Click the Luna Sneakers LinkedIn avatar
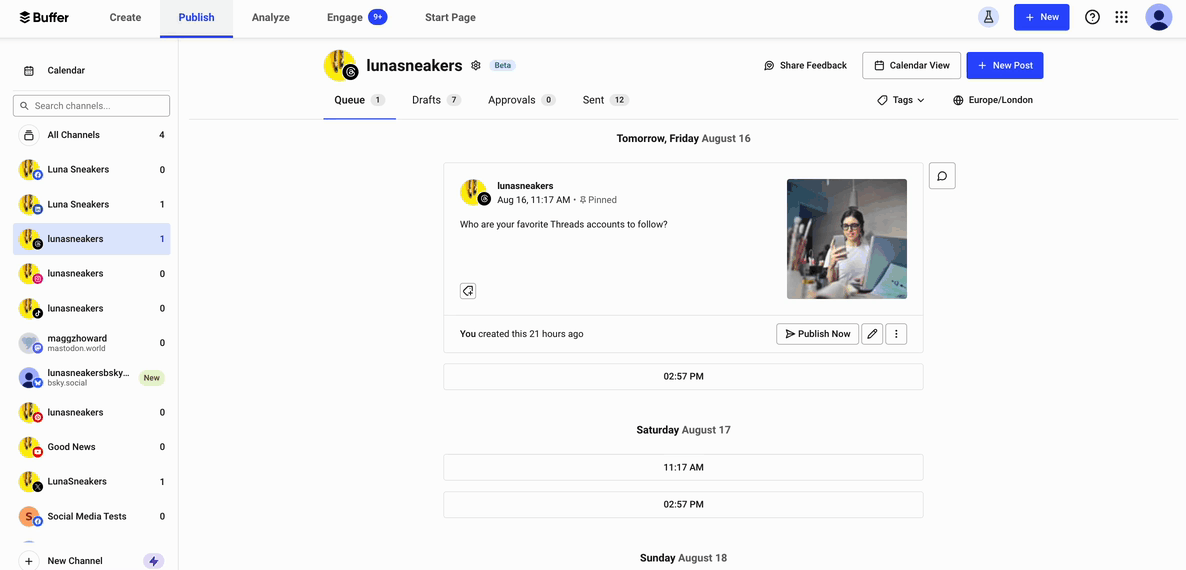The image size is (1186, 570). pyautogui.click(x=29, y=205)
